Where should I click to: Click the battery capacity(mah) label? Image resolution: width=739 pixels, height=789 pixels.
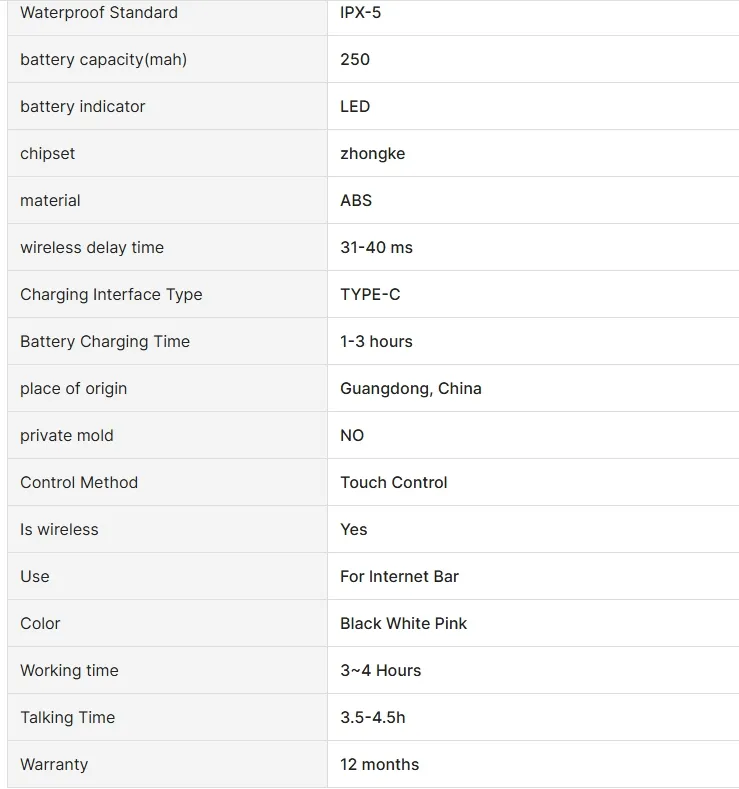pos(104,59)
